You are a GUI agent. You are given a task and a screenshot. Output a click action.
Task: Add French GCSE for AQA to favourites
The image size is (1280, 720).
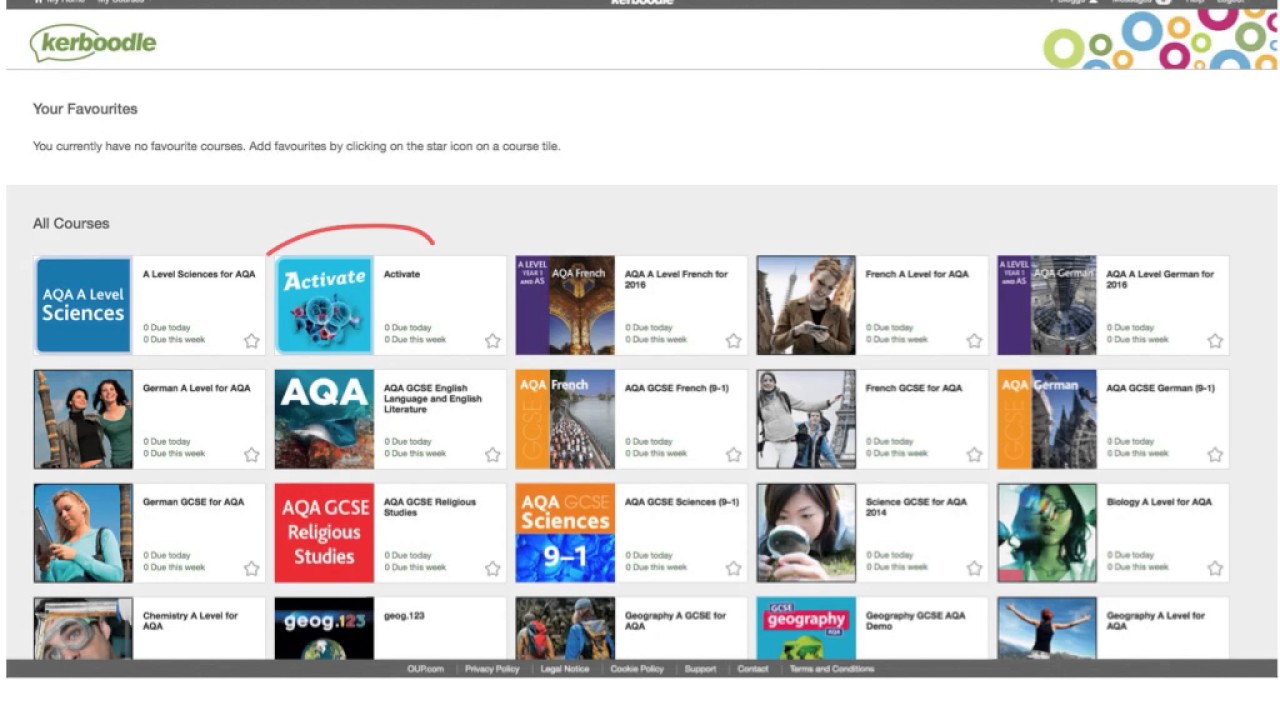click(x=974, y=455)
